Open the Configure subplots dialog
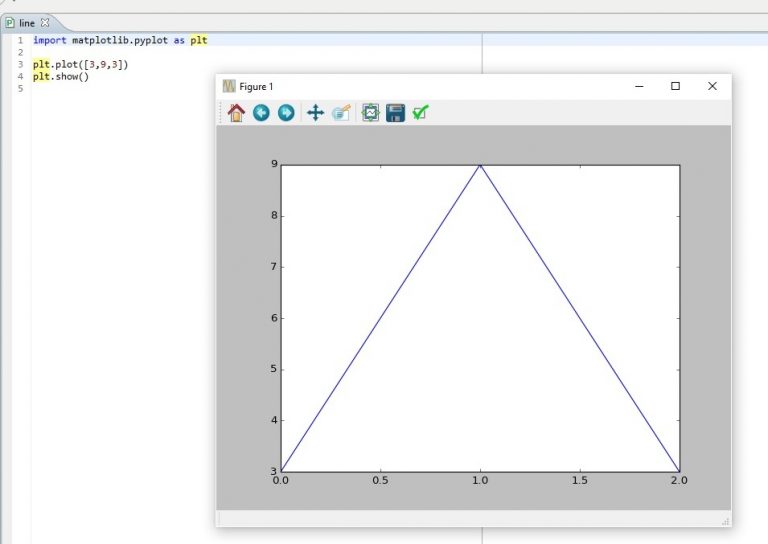This screenshot has width=768, height=544. click(x=370, y=113)
